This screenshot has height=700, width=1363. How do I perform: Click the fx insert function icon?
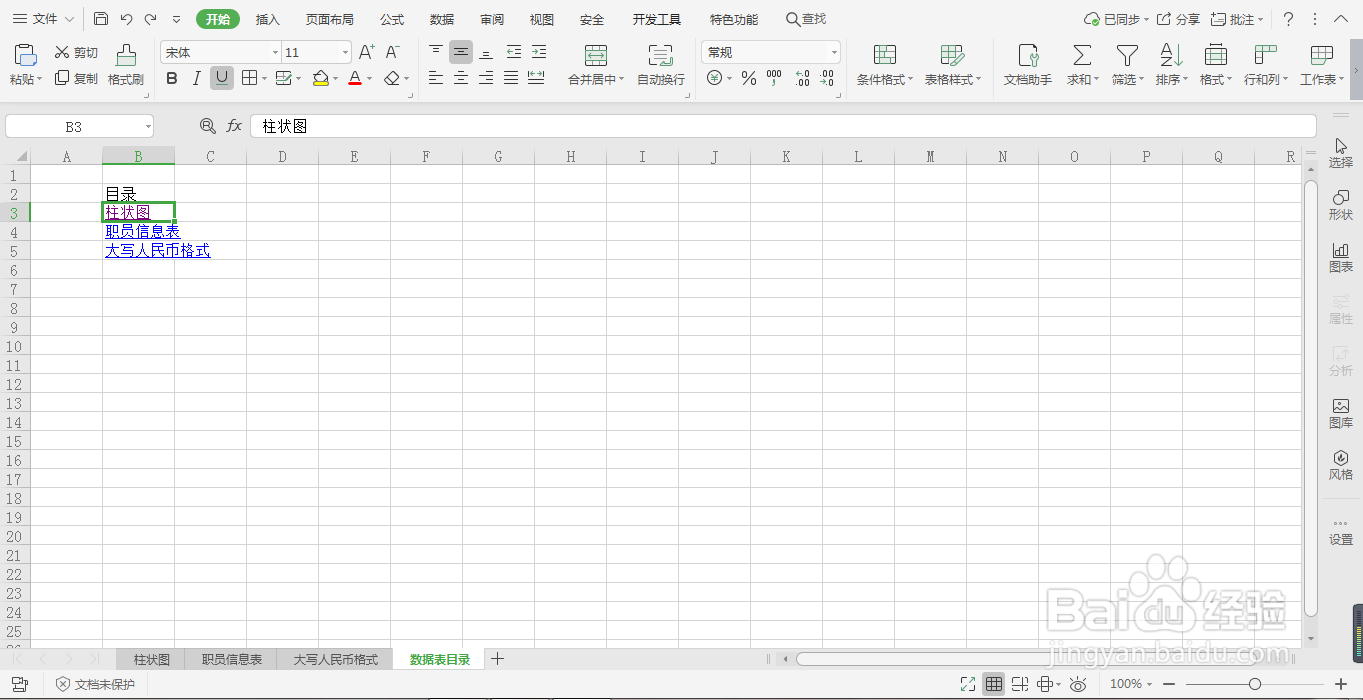coord(234,126)
